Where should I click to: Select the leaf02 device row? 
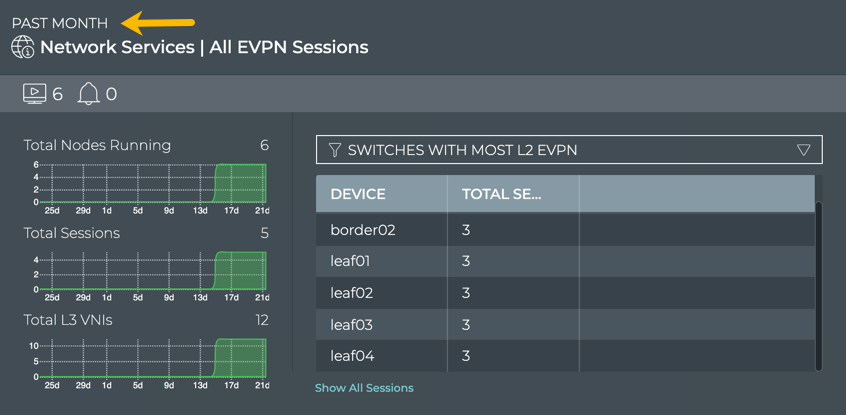click(351, 293)
